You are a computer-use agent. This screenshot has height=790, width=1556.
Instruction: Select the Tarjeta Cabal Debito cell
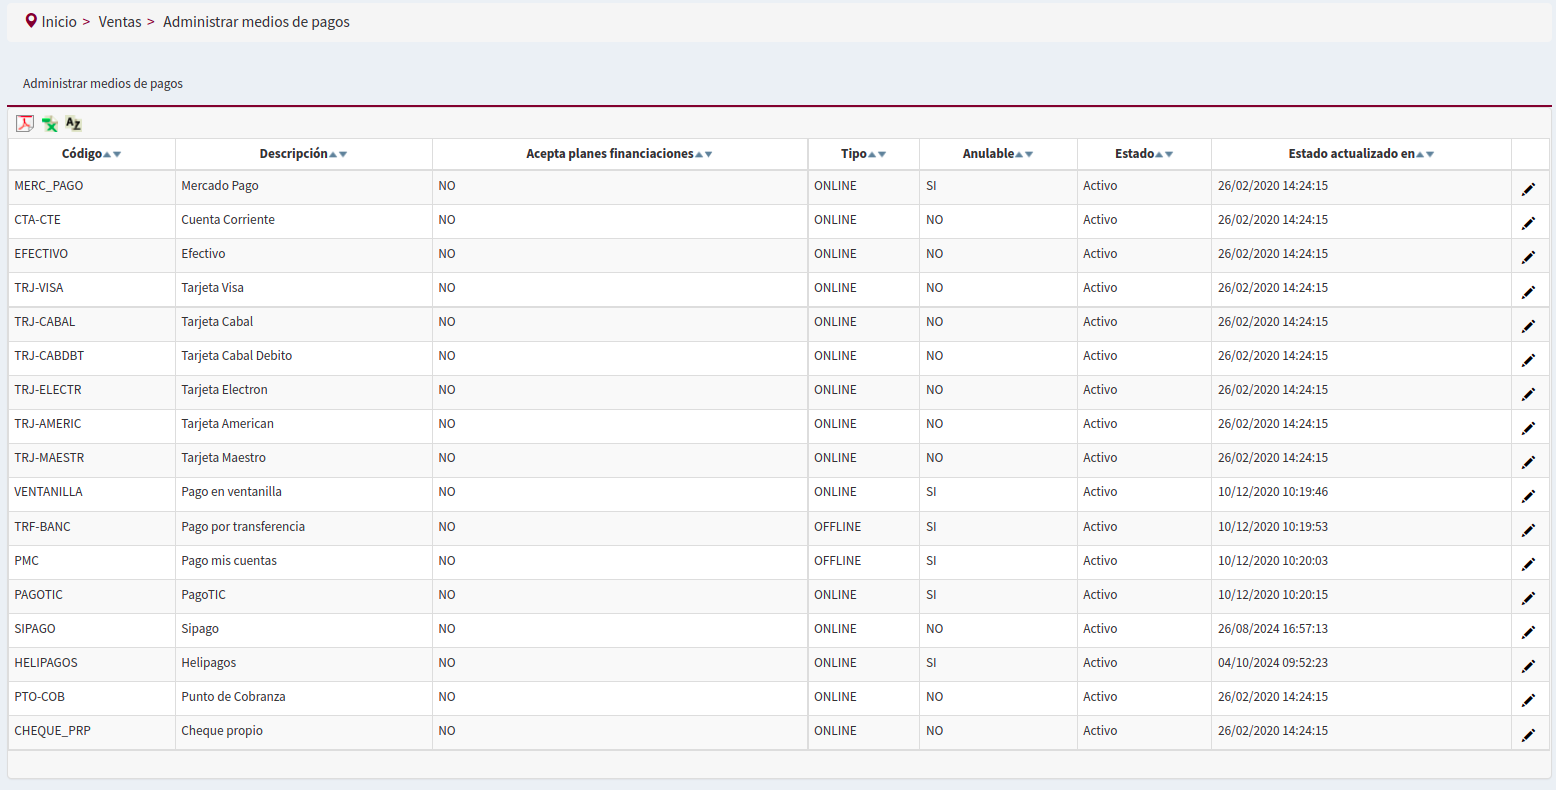[x=304, y=356]
